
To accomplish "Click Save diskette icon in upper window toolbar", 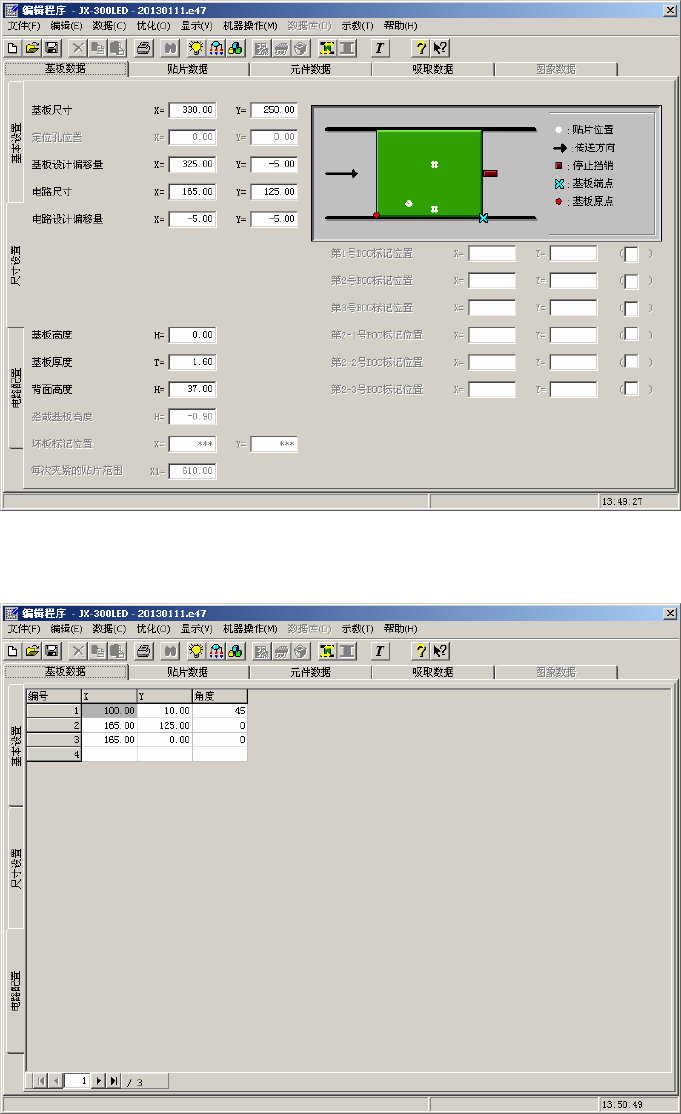I will [51, 48].
